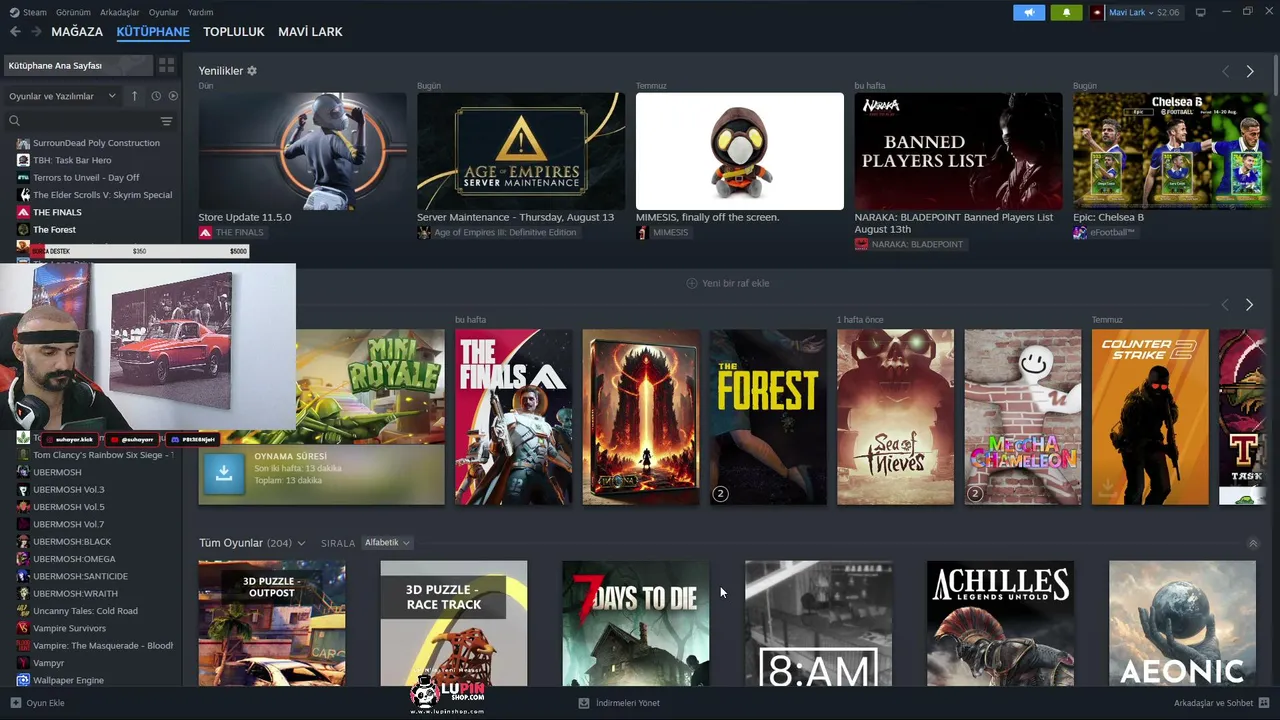
Task: Switch to the MAĞAZA tab
Action: click(x=77, y=32)
